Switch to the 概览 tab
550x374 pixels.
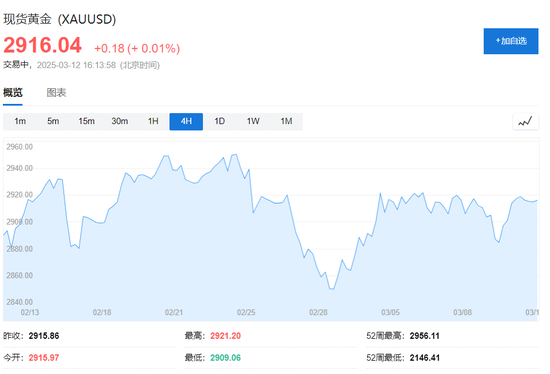tap(13, 93)
